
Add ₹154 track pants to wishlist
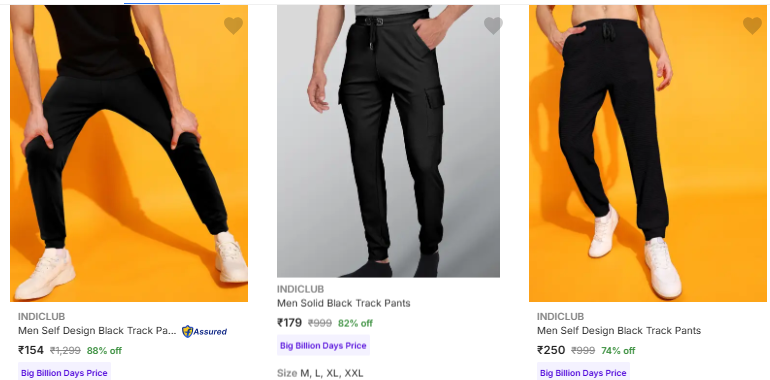(x=233, y=26)
